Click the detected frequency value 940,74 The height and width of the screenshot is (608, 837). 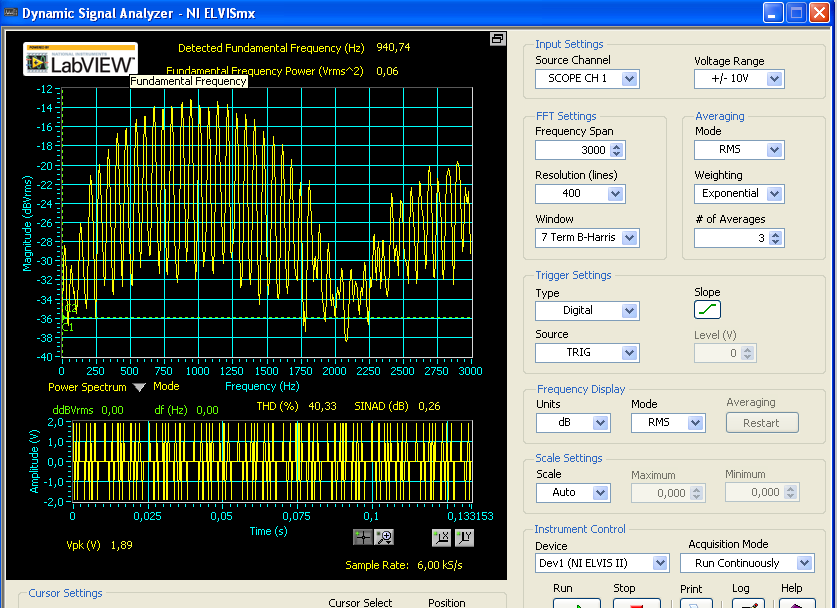[393, 47]
